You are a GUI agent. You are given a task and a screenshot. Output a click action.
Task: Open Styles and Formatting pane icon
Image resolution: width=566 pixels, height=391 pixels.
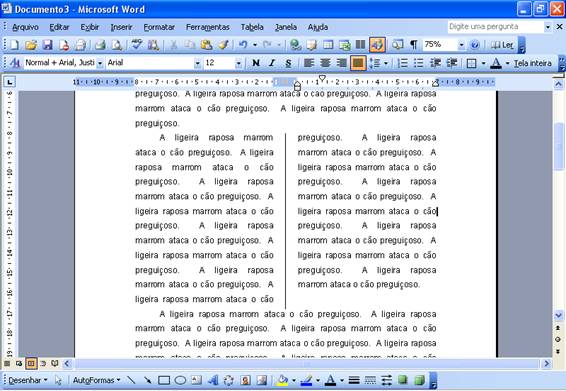pyautogui.click(x=15, y=63)
